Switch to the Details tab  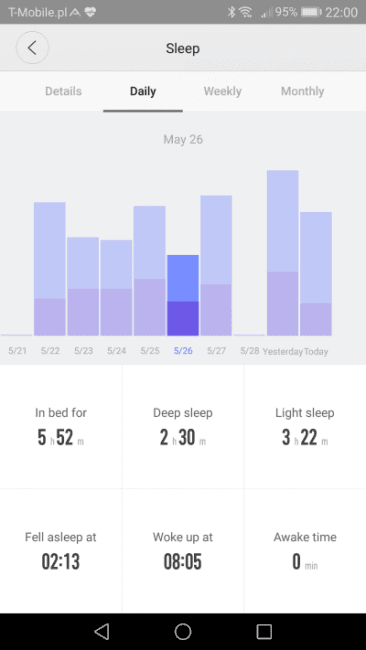pyautogui.click(x=63, y=91)
